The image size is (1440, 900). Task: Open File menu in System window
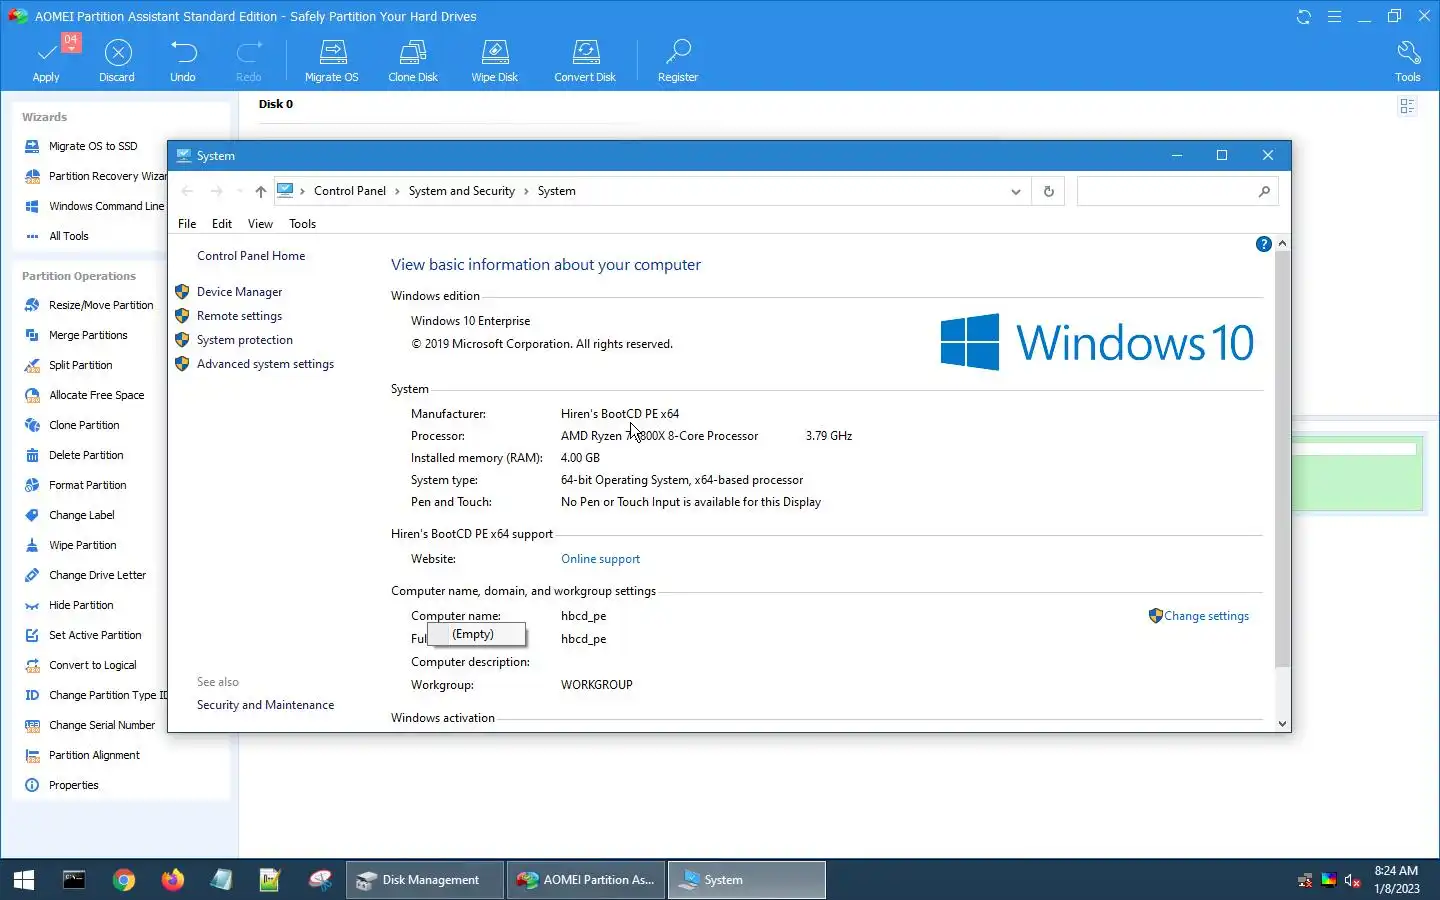point(187,224)
